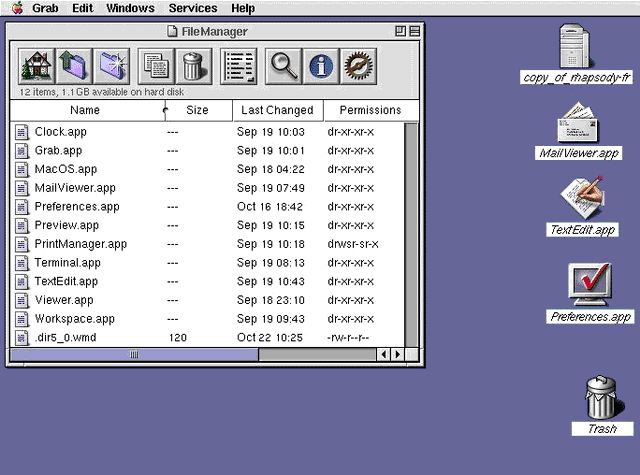Select the Terminal.app file icon
The height and width of the screenshot is (475, 640).
point(22,263)
